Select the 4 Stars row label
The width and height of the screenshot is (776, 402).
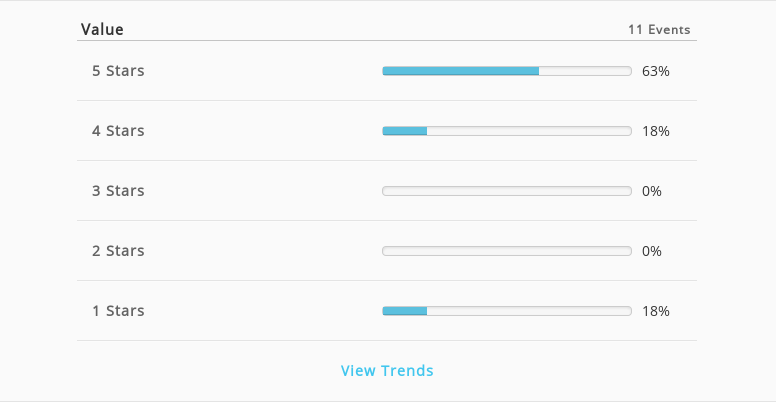point(118,131)
